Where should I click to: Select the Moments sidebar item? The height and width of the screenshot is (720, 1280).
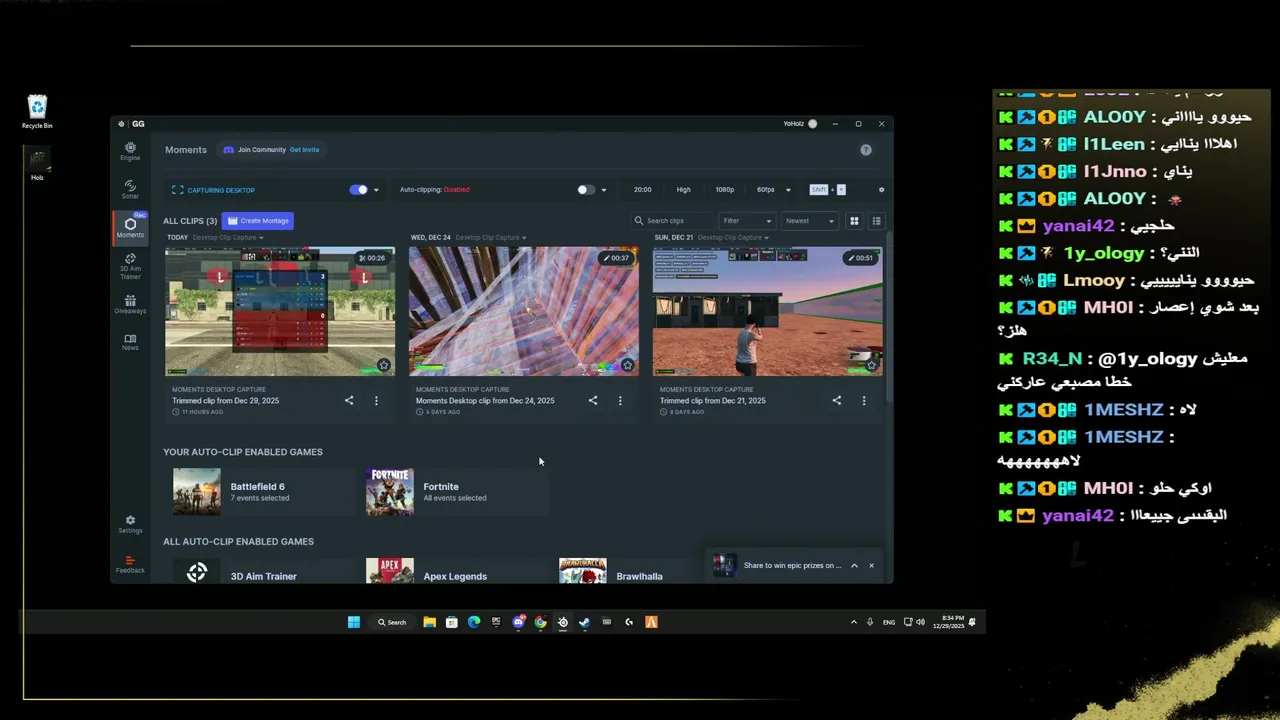(x=130, y=228)
